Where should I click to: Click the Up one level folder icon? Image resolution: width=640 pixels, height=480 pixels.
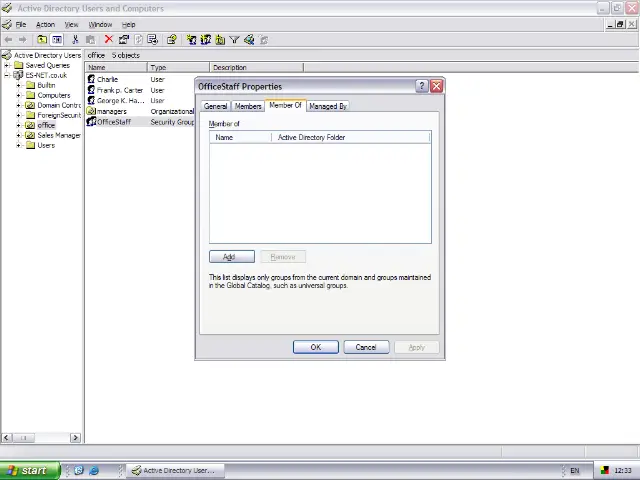pos(42,40)
